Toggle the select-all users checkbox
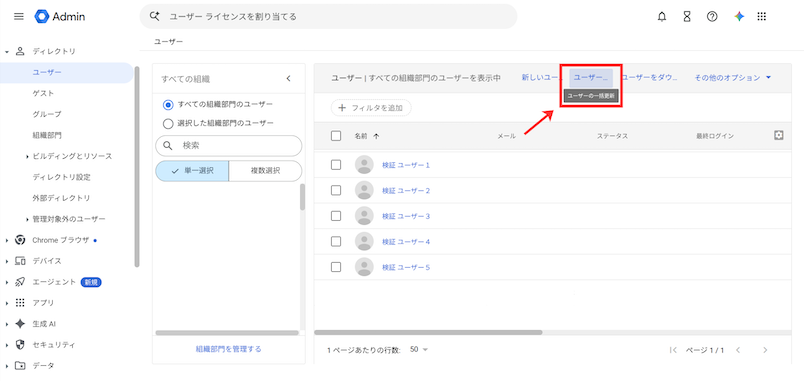 click(x=336, y=136)
